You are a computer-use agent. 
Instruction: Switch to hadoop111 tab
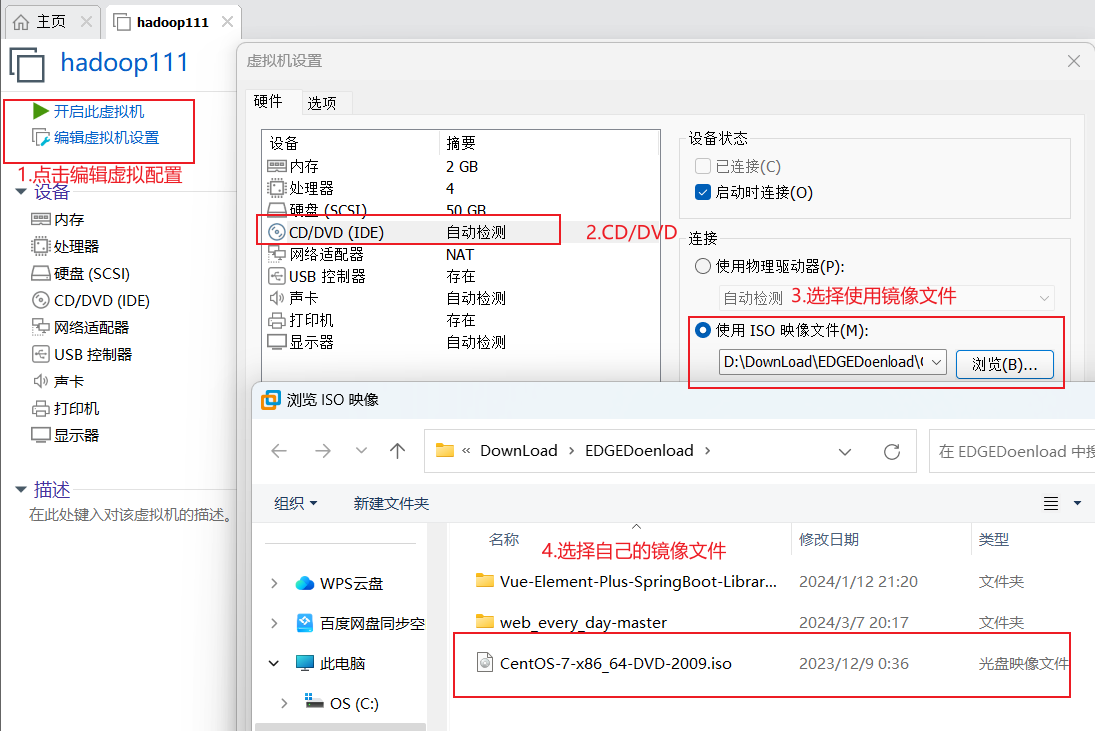coord(172,22)
